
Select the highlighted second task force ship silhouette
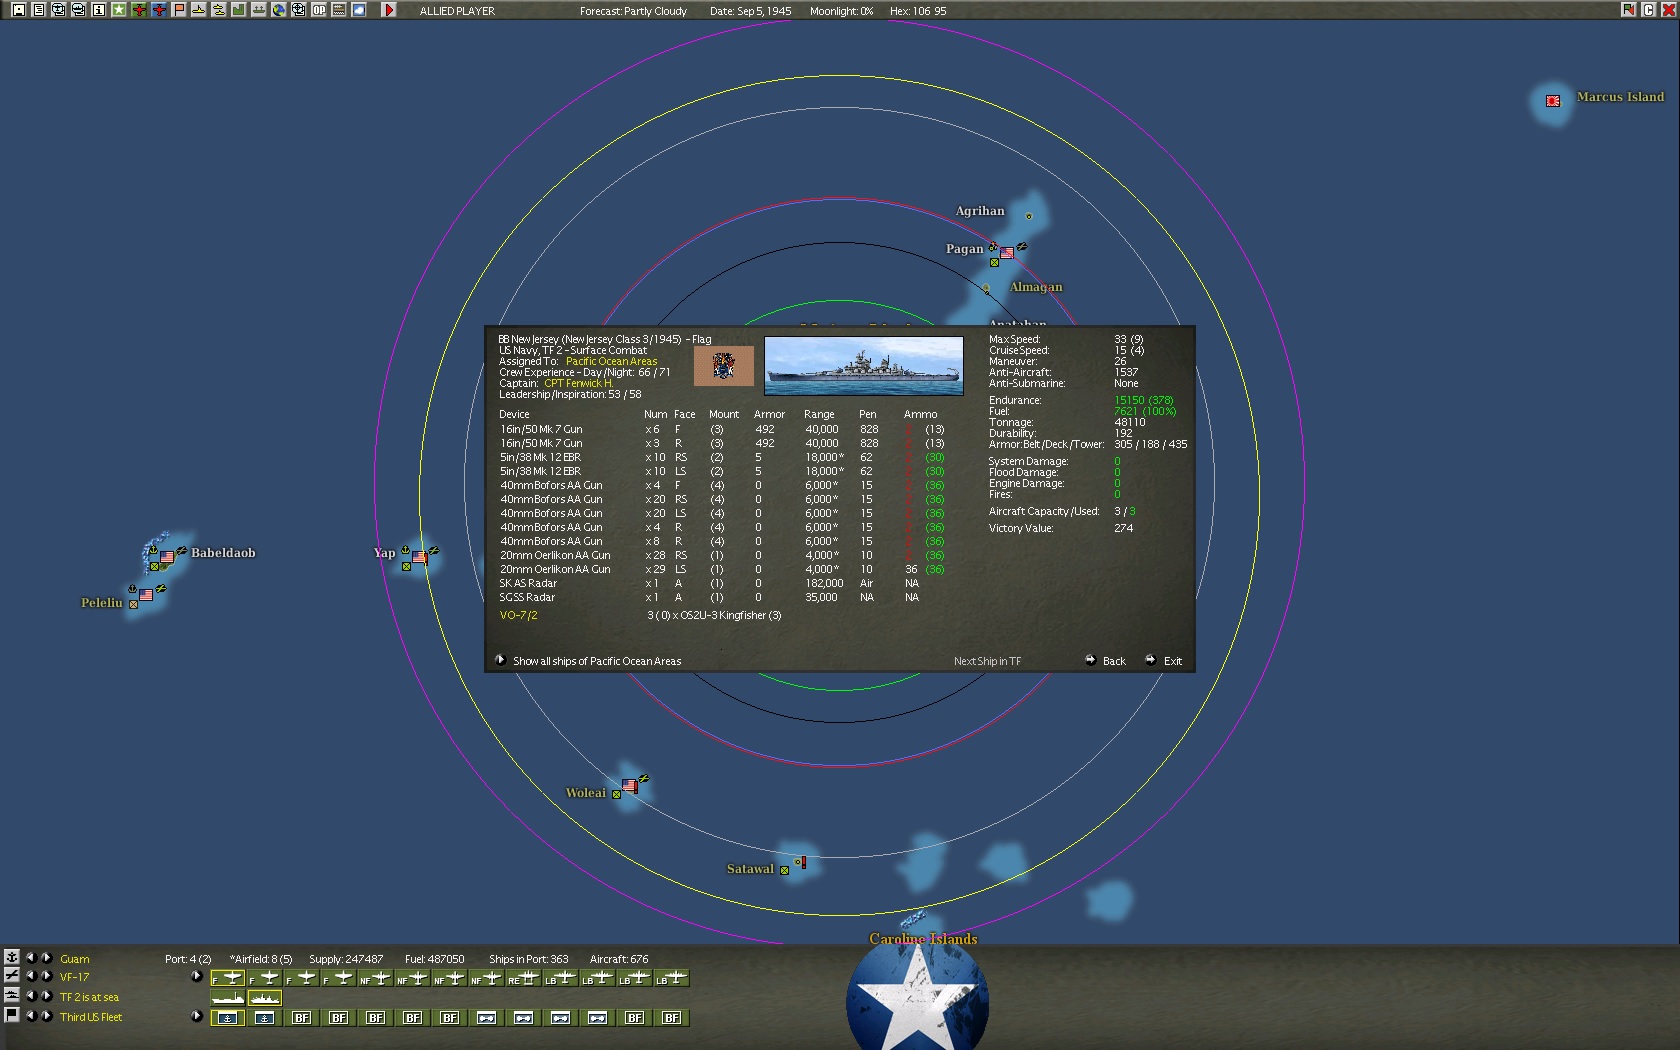[265, 998]
